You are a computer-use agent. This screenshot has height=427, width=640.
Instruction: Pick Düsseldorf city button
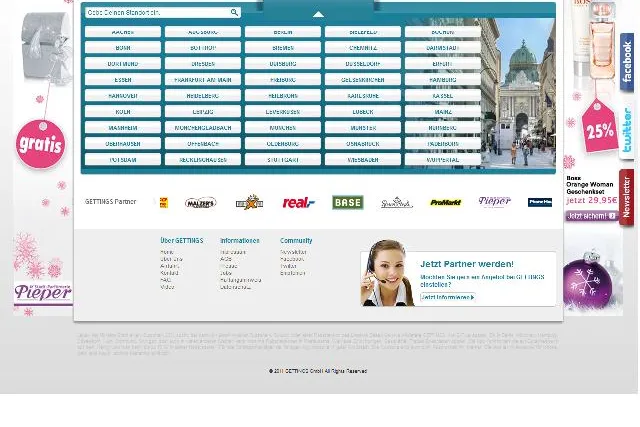[363, 64]
